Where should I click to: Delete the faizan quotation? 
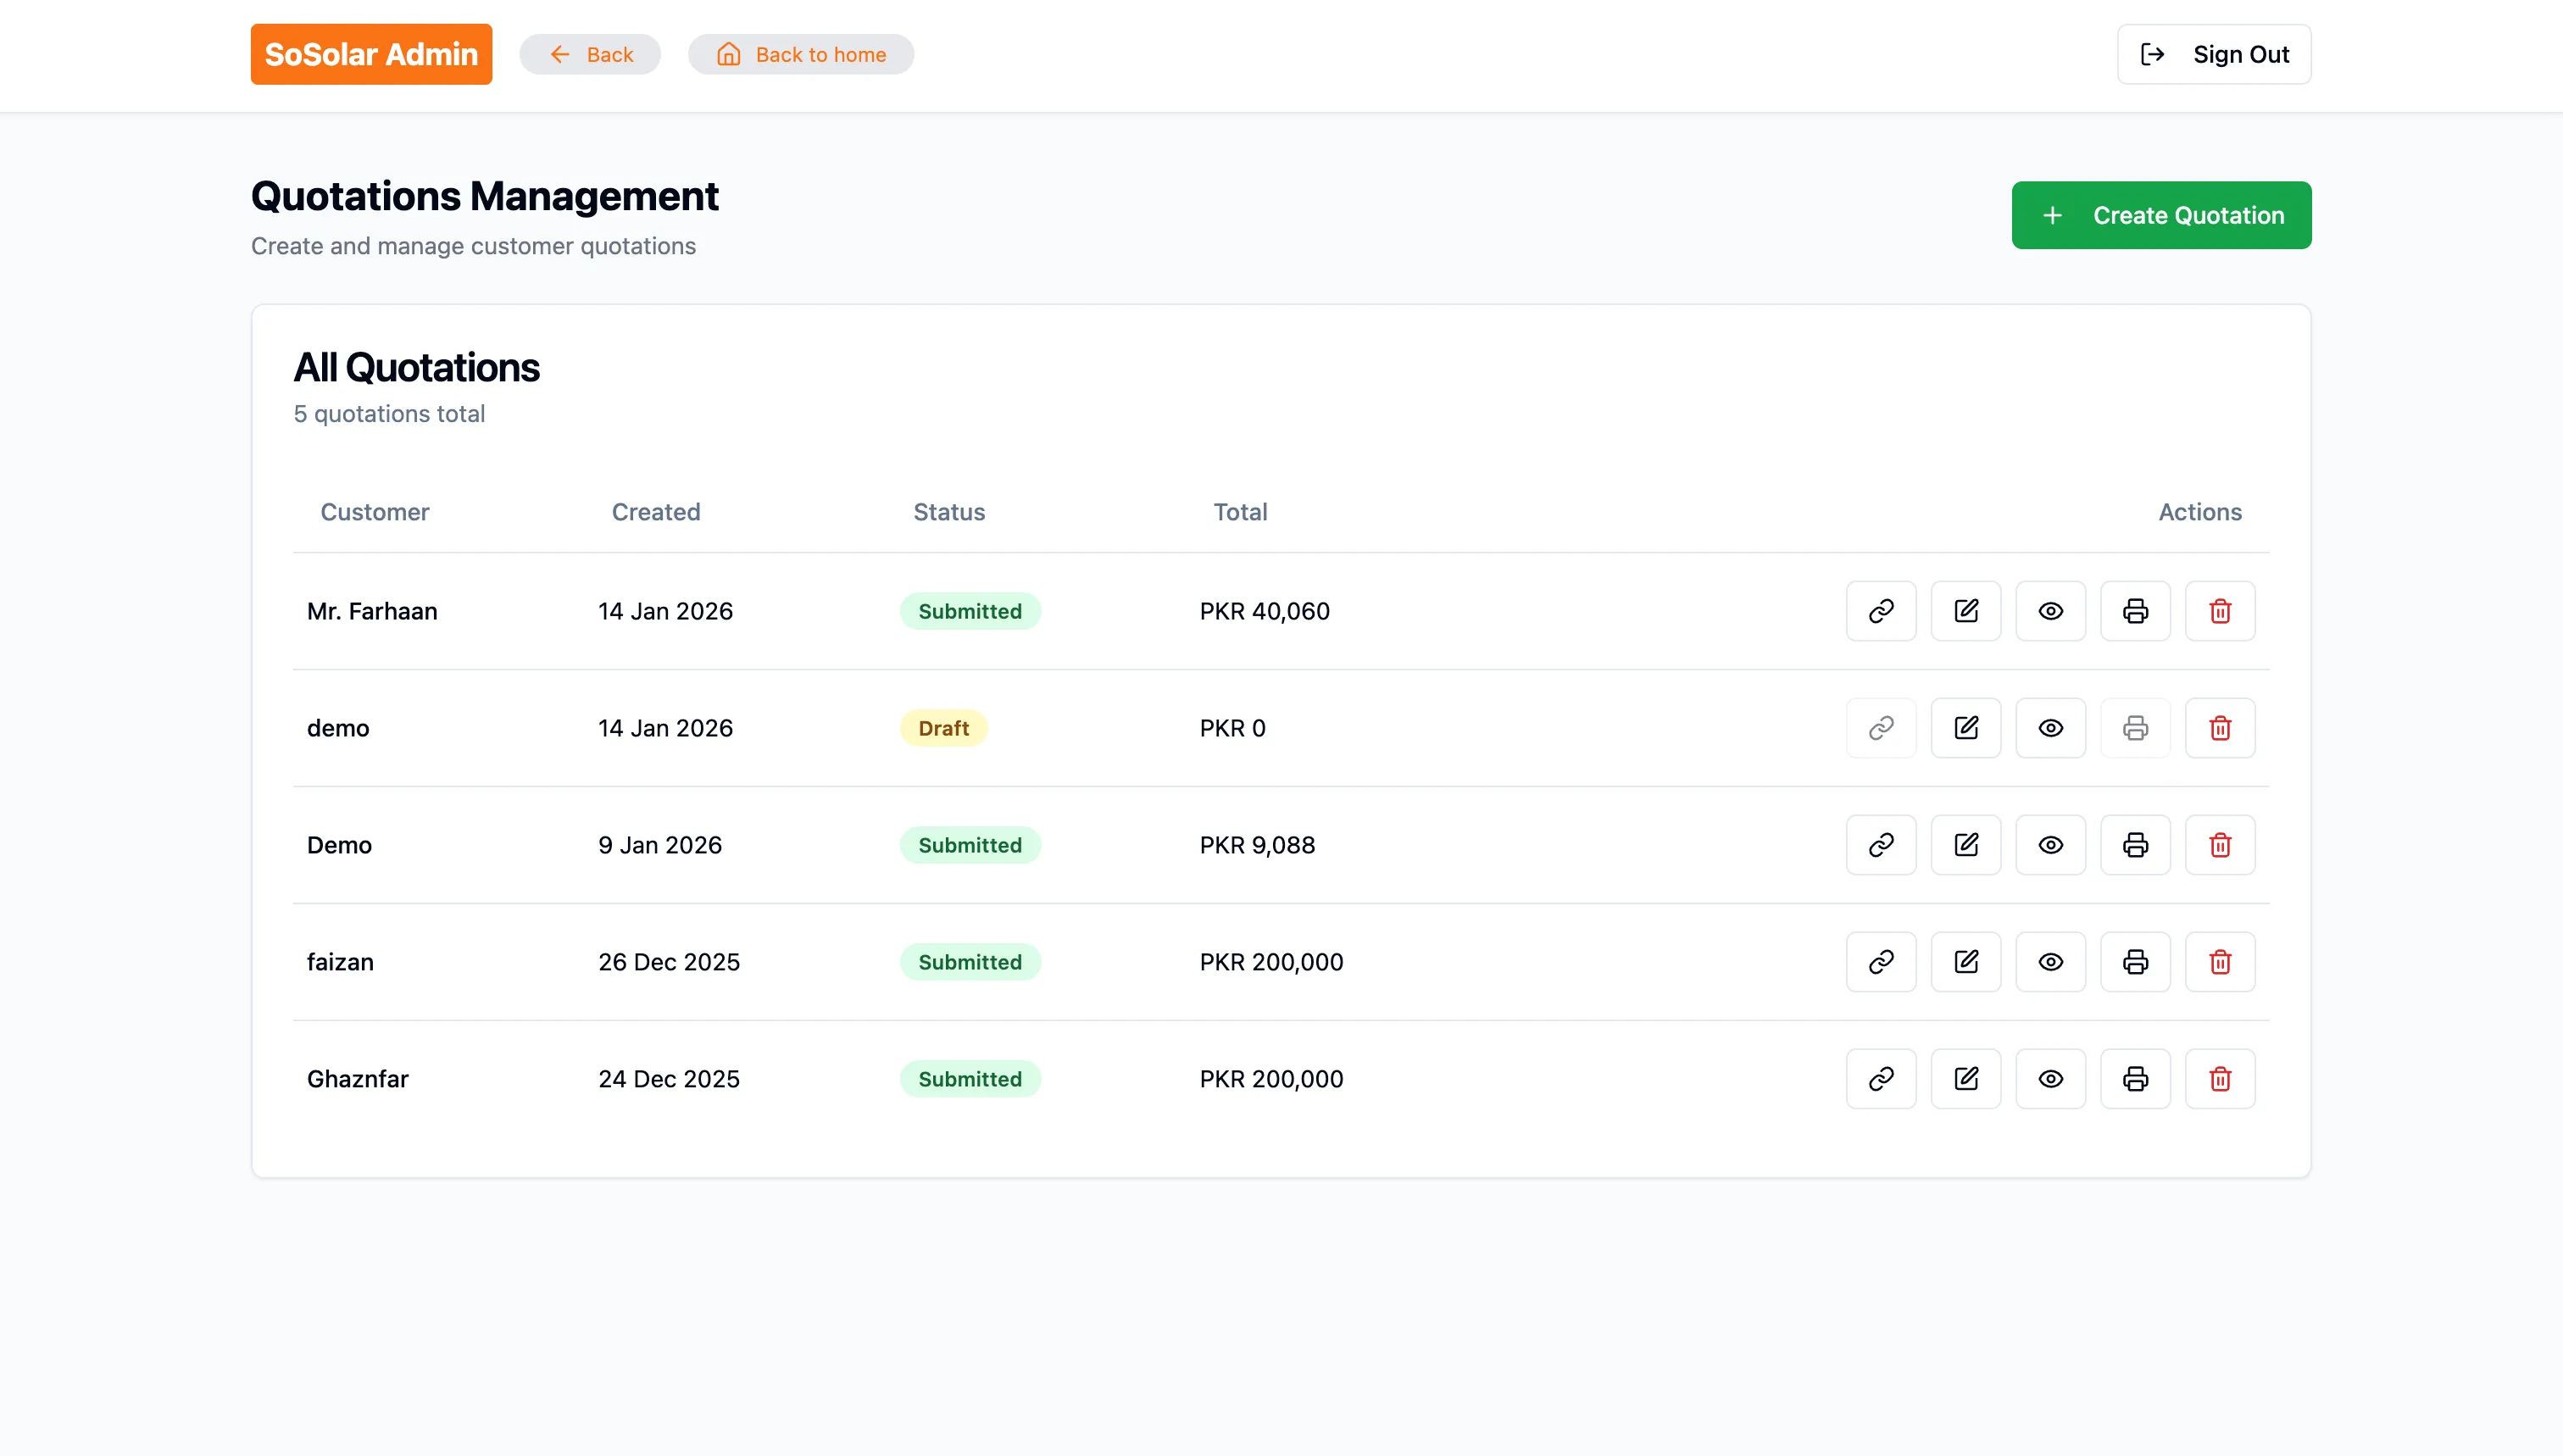tap(2220, 962)
